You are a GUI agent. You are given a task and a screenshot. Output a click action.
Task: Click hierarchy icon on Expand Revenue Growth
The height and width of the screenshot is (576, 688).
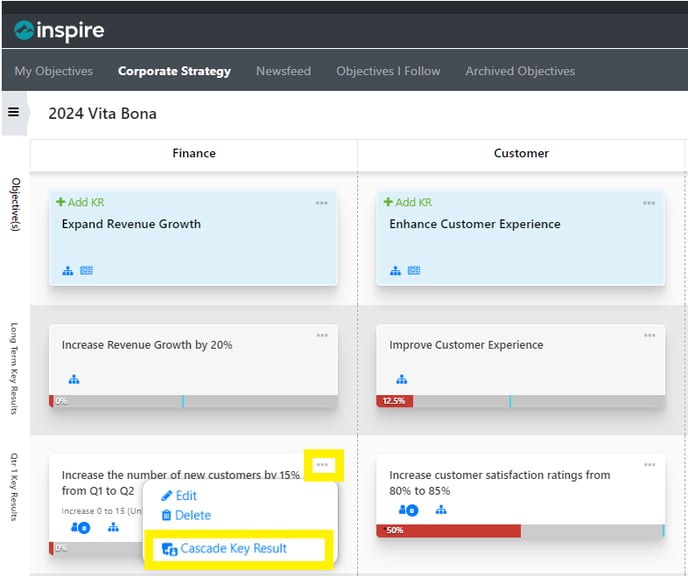pyautogui.click(x=68, y=271)
